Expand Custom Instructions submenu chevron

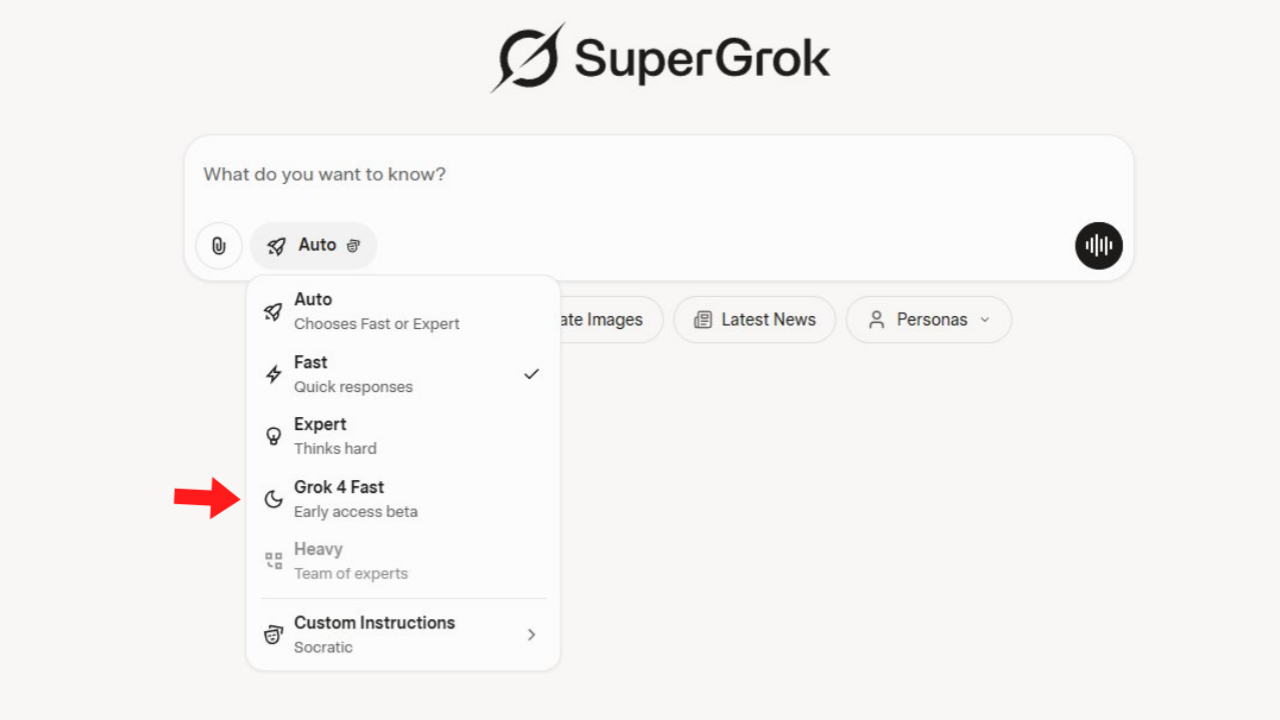531,635
